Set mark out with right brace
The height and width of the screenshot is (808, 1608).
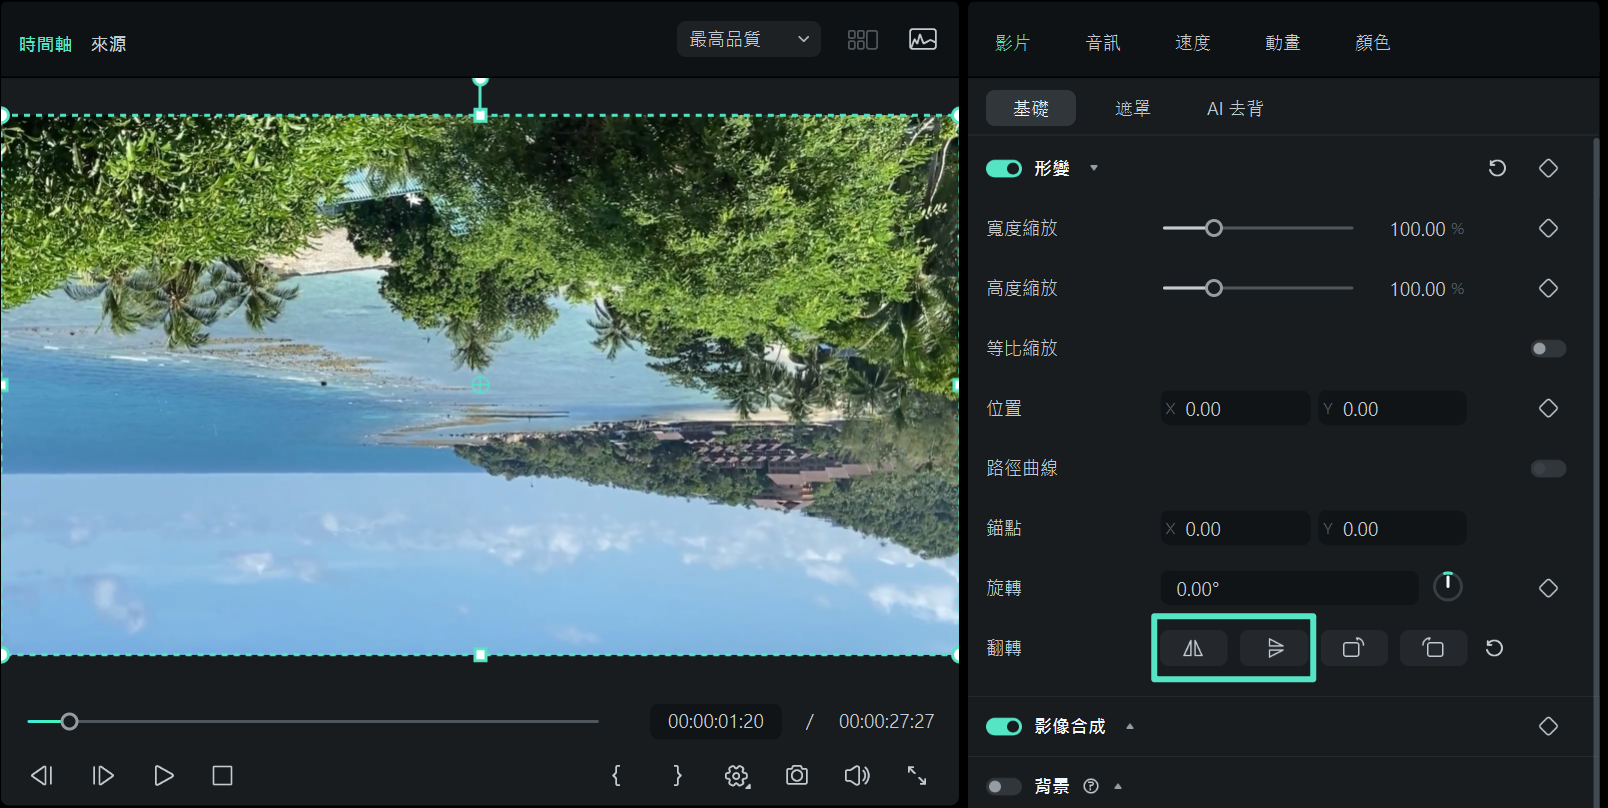tap(677, 775)
